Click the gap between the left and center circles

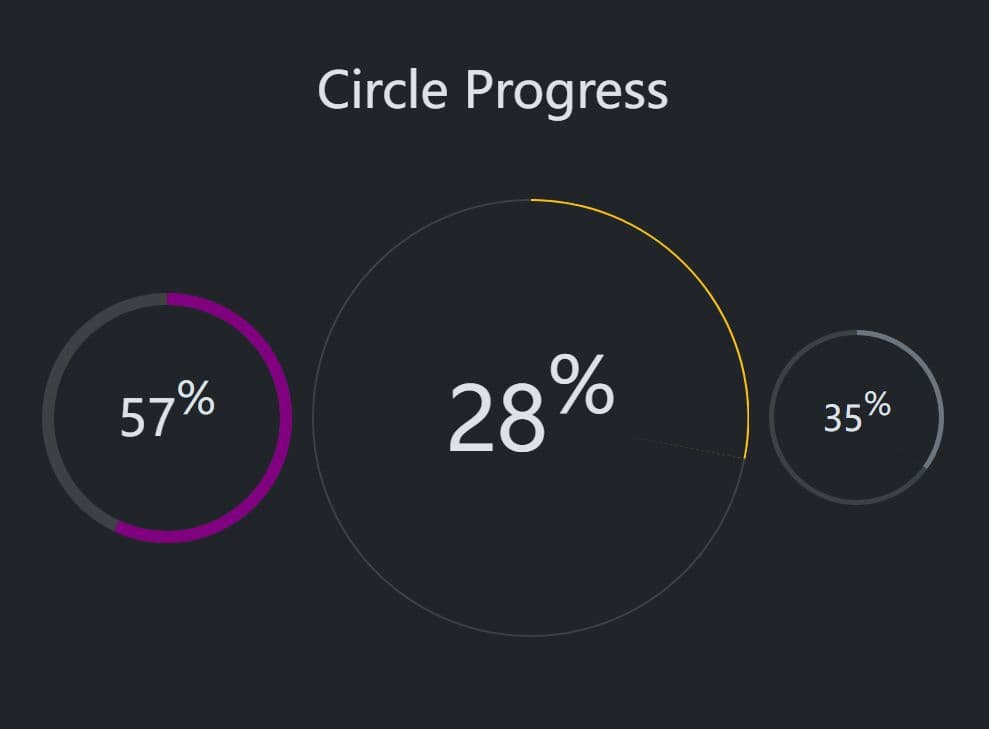300,410
